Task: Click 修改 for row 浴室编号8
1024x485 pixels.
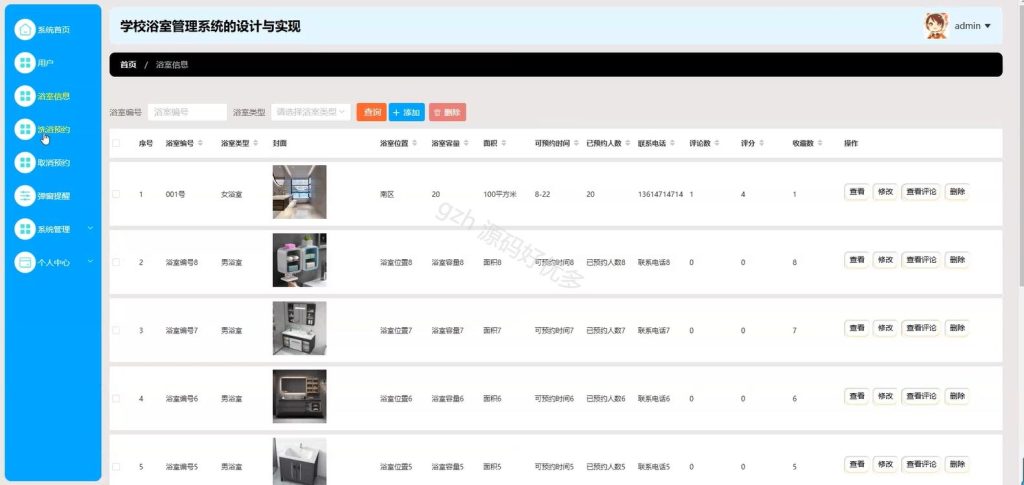Action: (885, 260)
